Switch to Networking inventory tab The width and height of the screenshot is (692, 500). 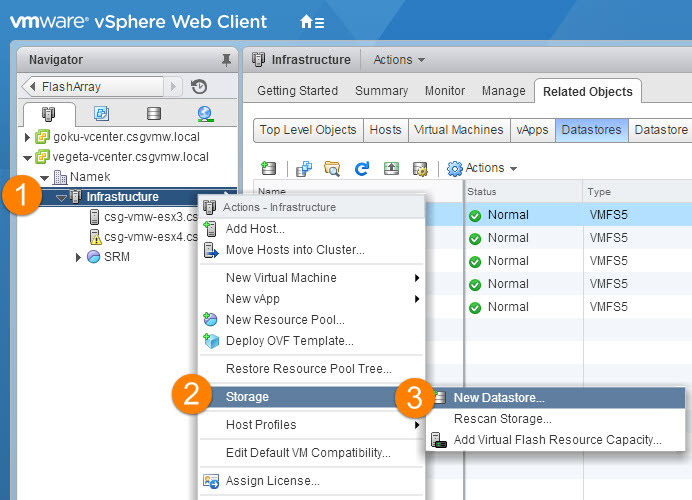[x=205, y=114]
